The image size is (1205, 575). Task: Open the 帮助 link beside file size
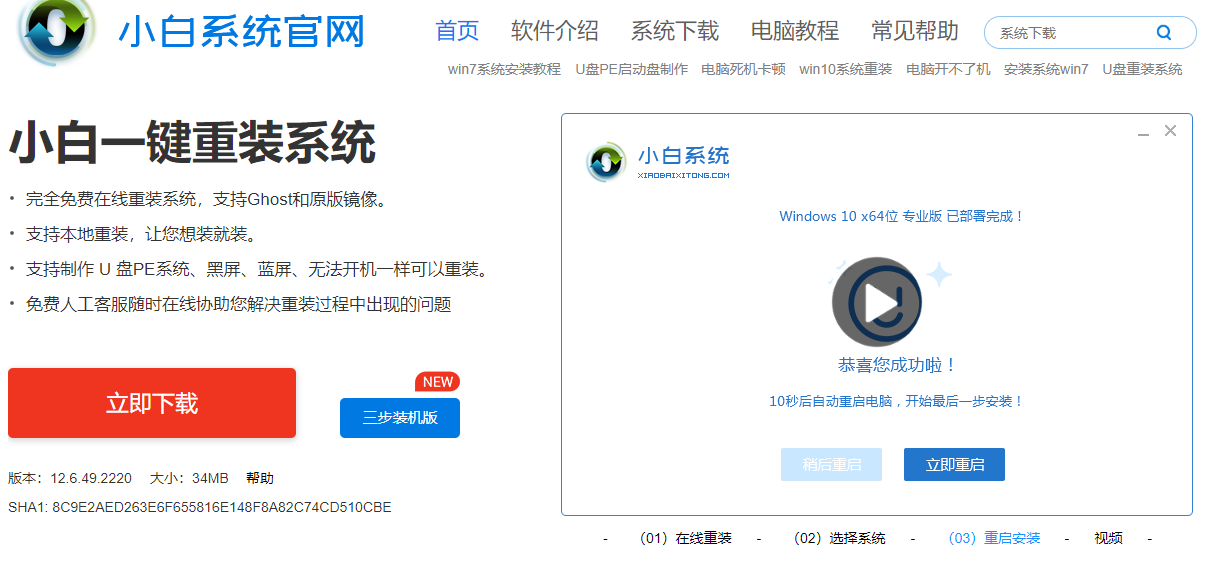[x=260, y=478]
